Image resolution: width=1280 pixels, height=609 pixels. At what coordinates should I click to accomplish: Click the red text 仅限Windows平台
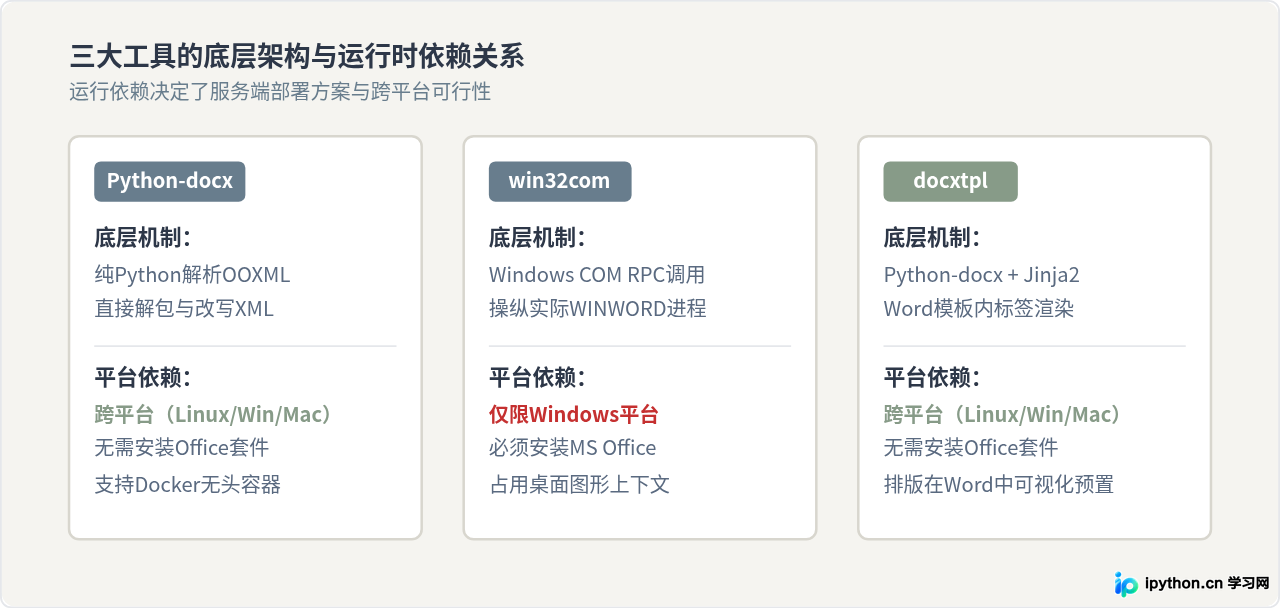[x=574, y=414]
